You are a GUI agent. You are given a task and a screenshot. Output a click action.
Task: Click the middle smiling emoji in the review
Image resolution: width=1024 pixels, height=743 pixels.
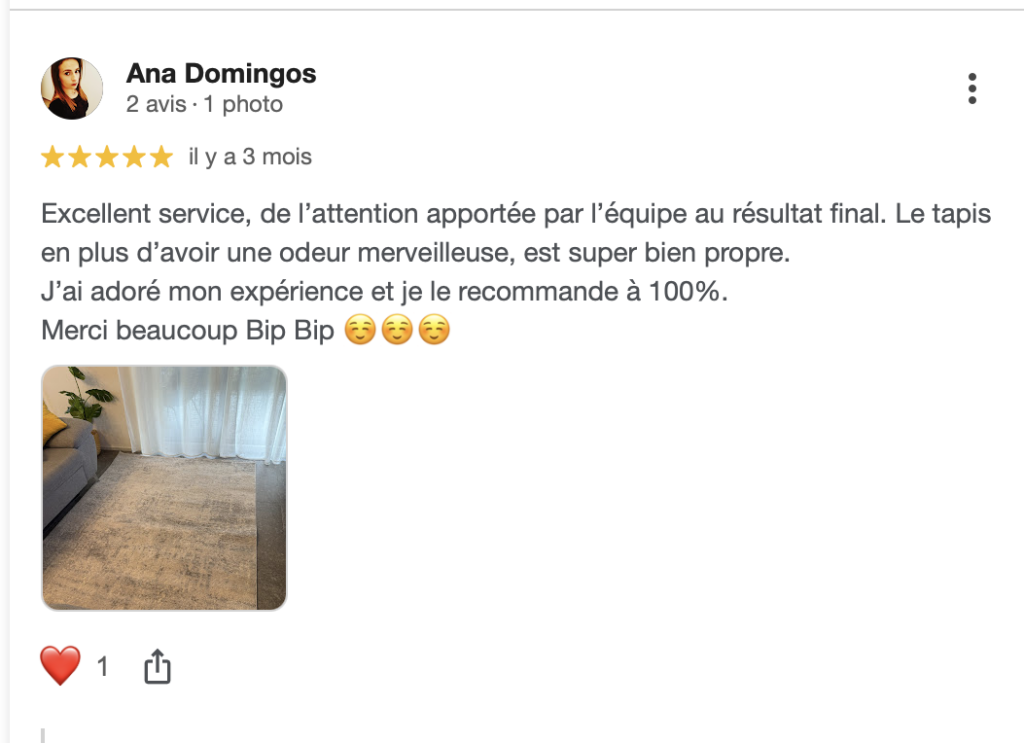click(397, 331)
